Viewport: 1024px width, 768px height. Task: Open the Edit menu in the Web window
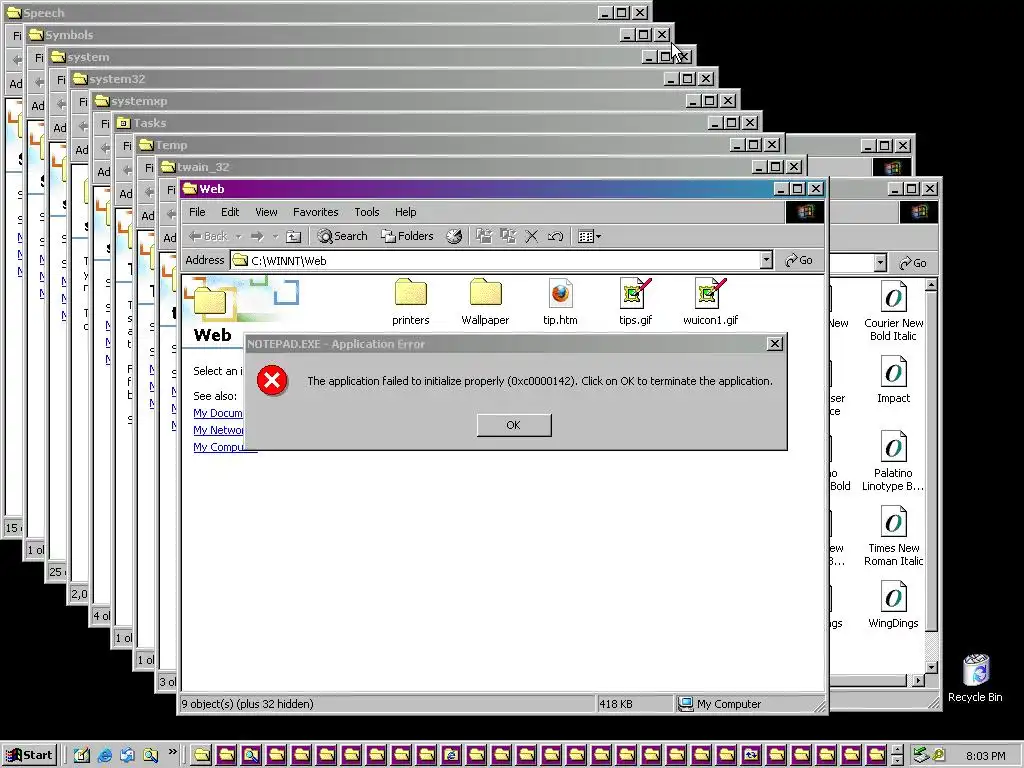click(x=230, y=212)
